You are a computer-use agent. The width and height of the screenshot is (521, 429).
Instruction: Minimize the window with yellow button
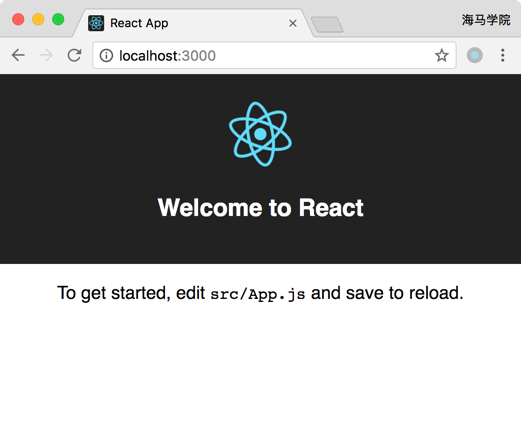tap(38, 19)
